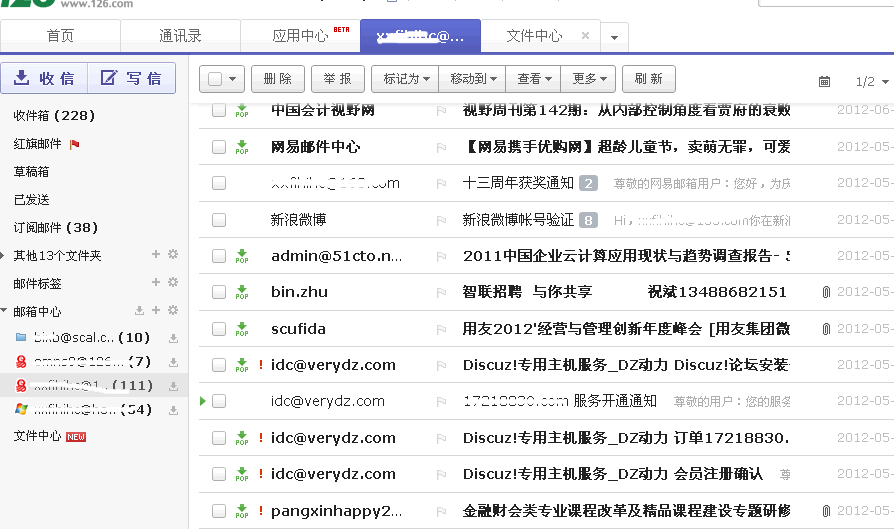
Task: Add a new label via plus beside 邮件标签
Action: pos(156,282)
